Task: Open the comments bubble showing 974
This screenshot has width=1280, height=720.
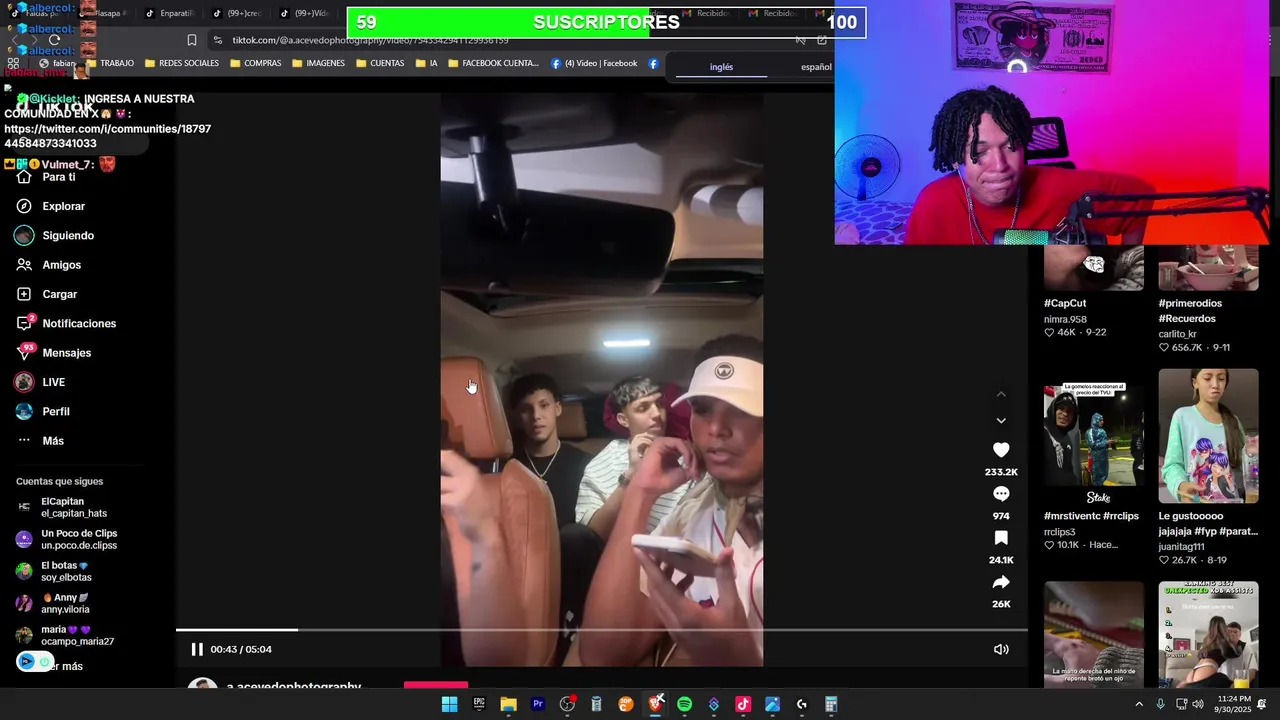Action: coord(1001,494)
